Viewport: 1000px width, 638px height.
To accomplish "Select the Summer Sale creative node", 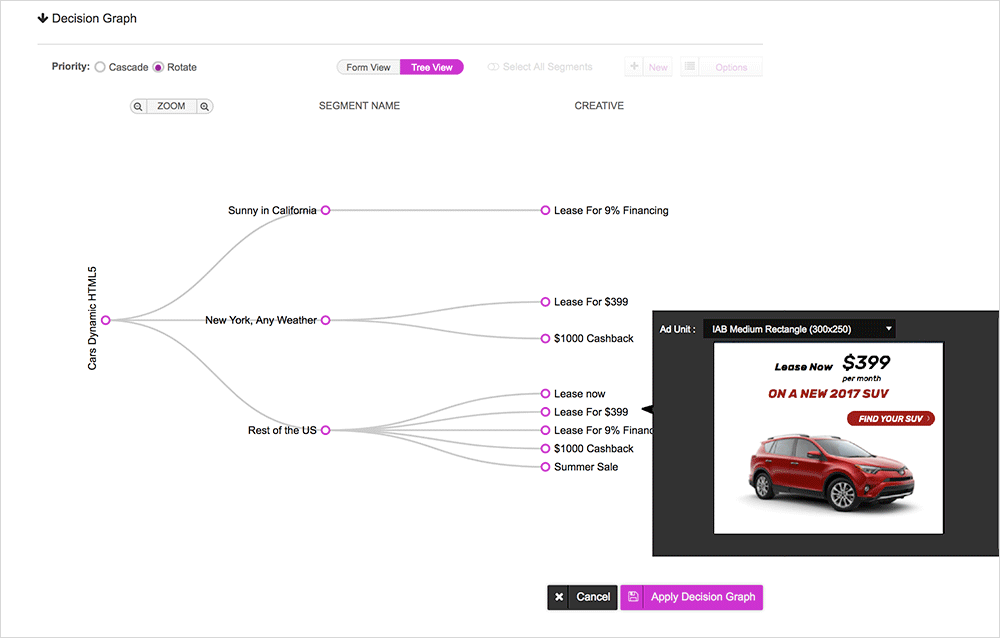I will pyautogui.click(x=545, y=467).
